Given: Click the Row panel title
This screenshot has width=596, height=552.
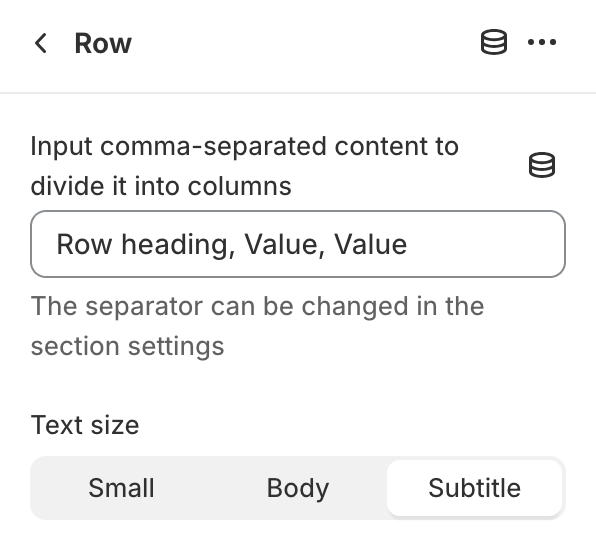Looking at the screenshot, I should coord(103,43).
